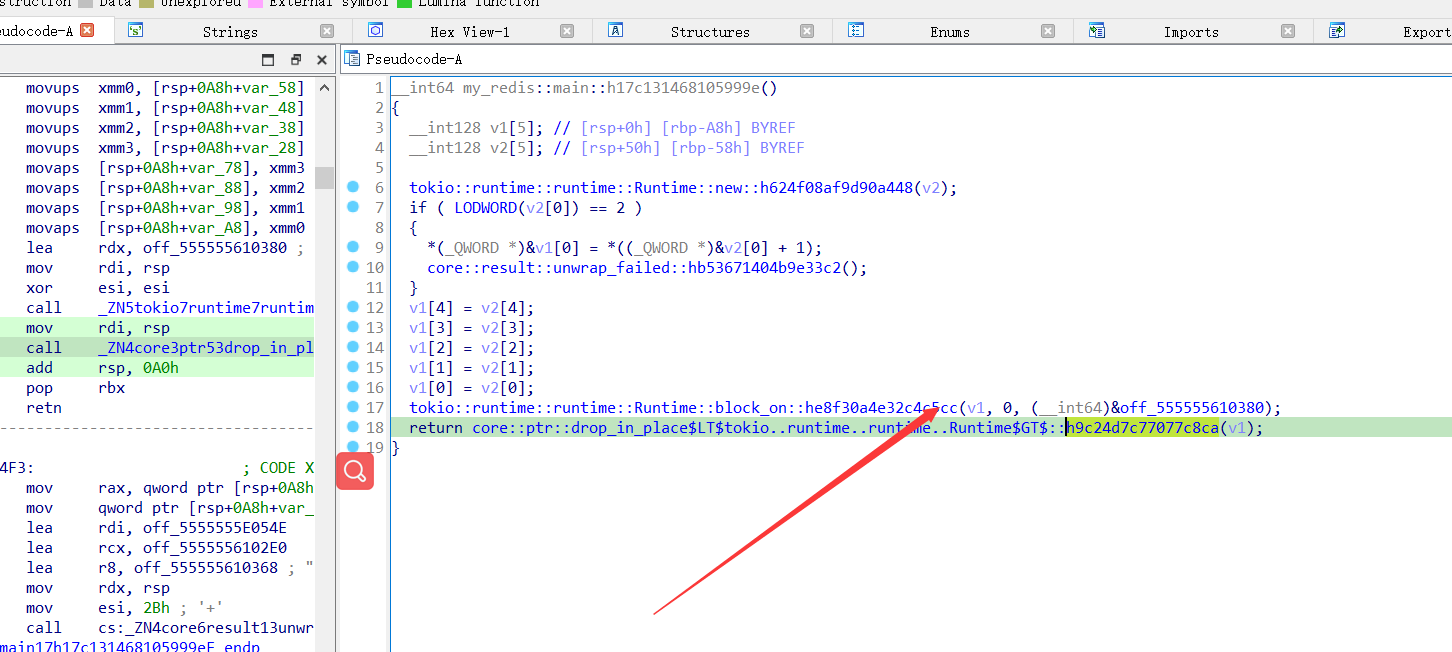Close the Hex View-1 tab
The width and height of the screenshot is (1452, 652).
click(567, 31)
